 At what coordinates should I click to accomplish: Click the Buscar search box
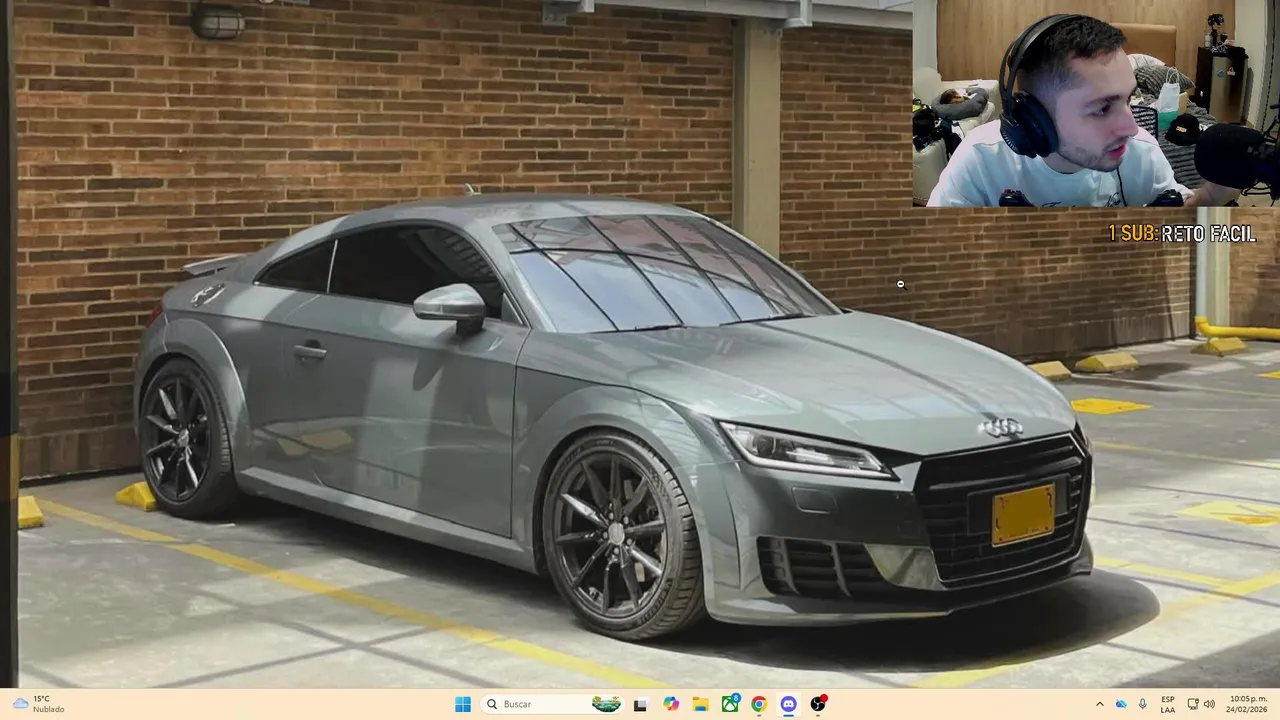click(x=554, y=704)
